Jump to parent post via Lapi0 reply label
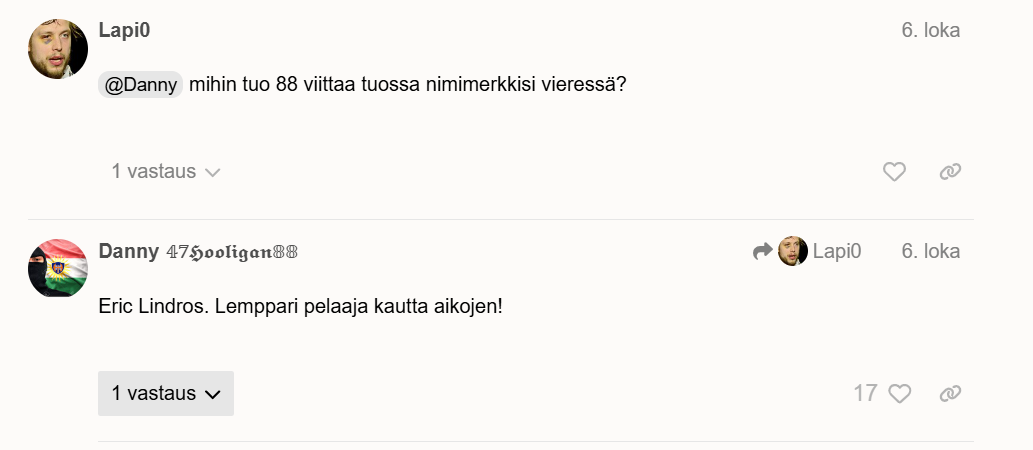This screenshot has width=1033, height=450. pyautogui.click(x=836, y=251)
